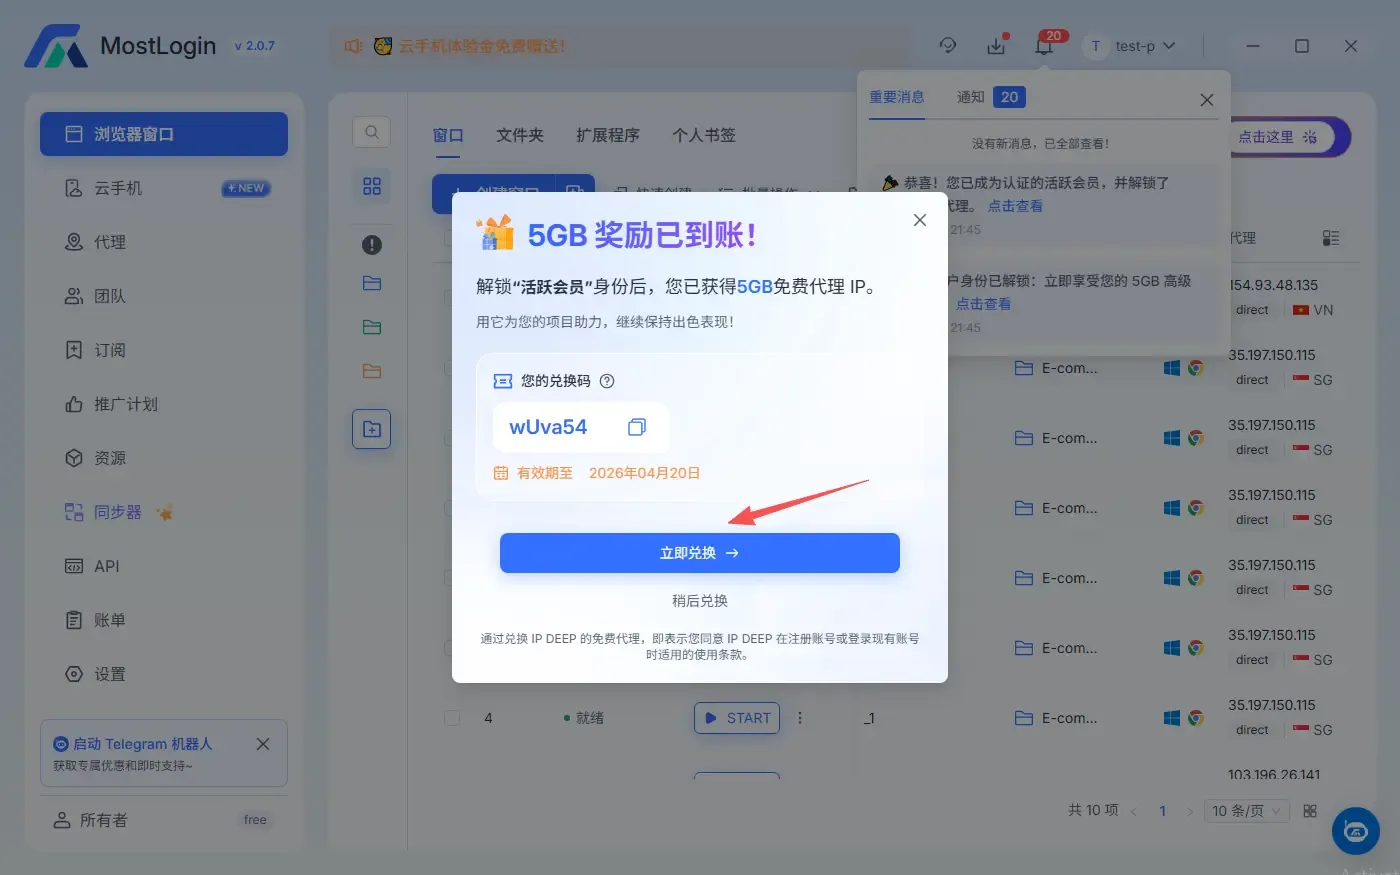Click the next page arrow in pagination
This screenshot has width=1400, height=875.
[x=1190, y=811]
